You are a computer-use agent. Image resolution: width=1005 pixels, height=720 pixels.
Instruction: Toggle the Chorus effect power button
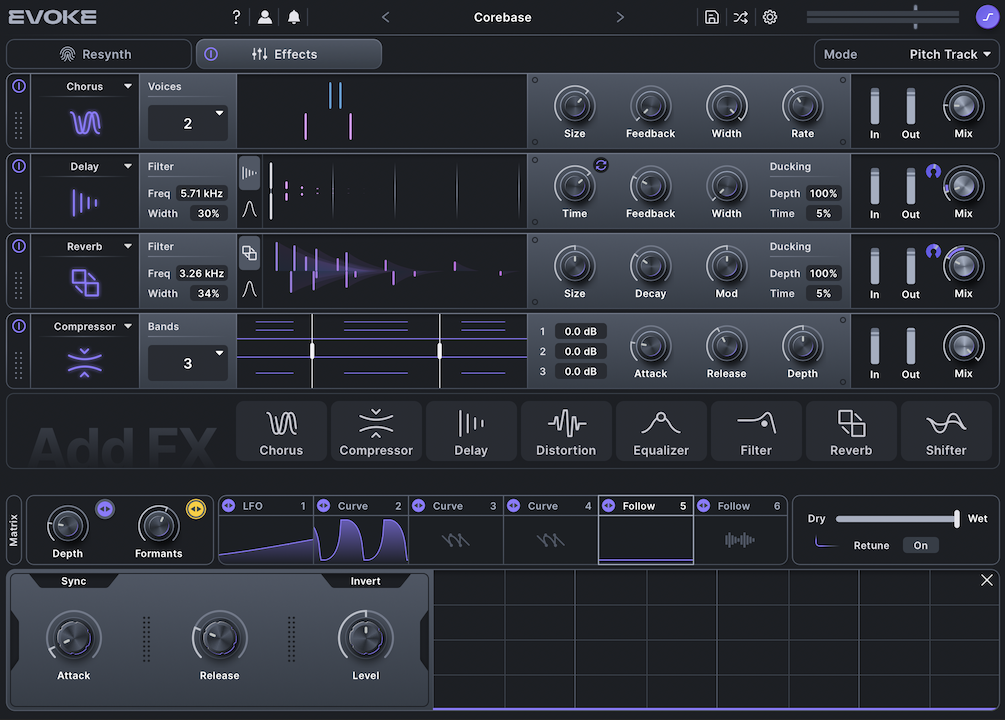(x=18, y=86)
